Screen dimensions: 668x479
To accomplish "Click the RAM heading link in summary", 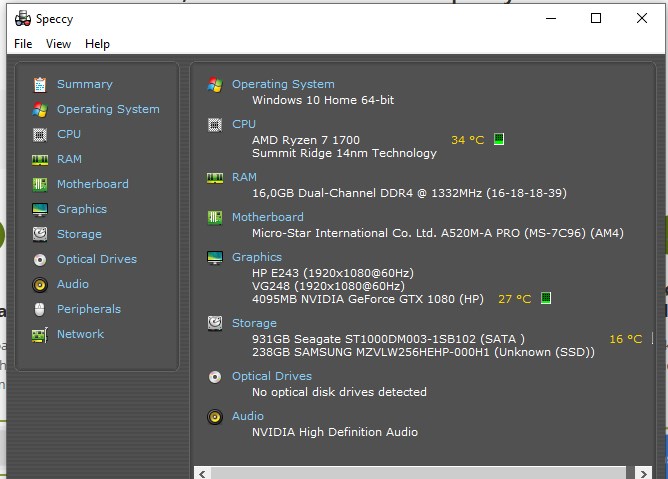I will [x=244, y=177].
